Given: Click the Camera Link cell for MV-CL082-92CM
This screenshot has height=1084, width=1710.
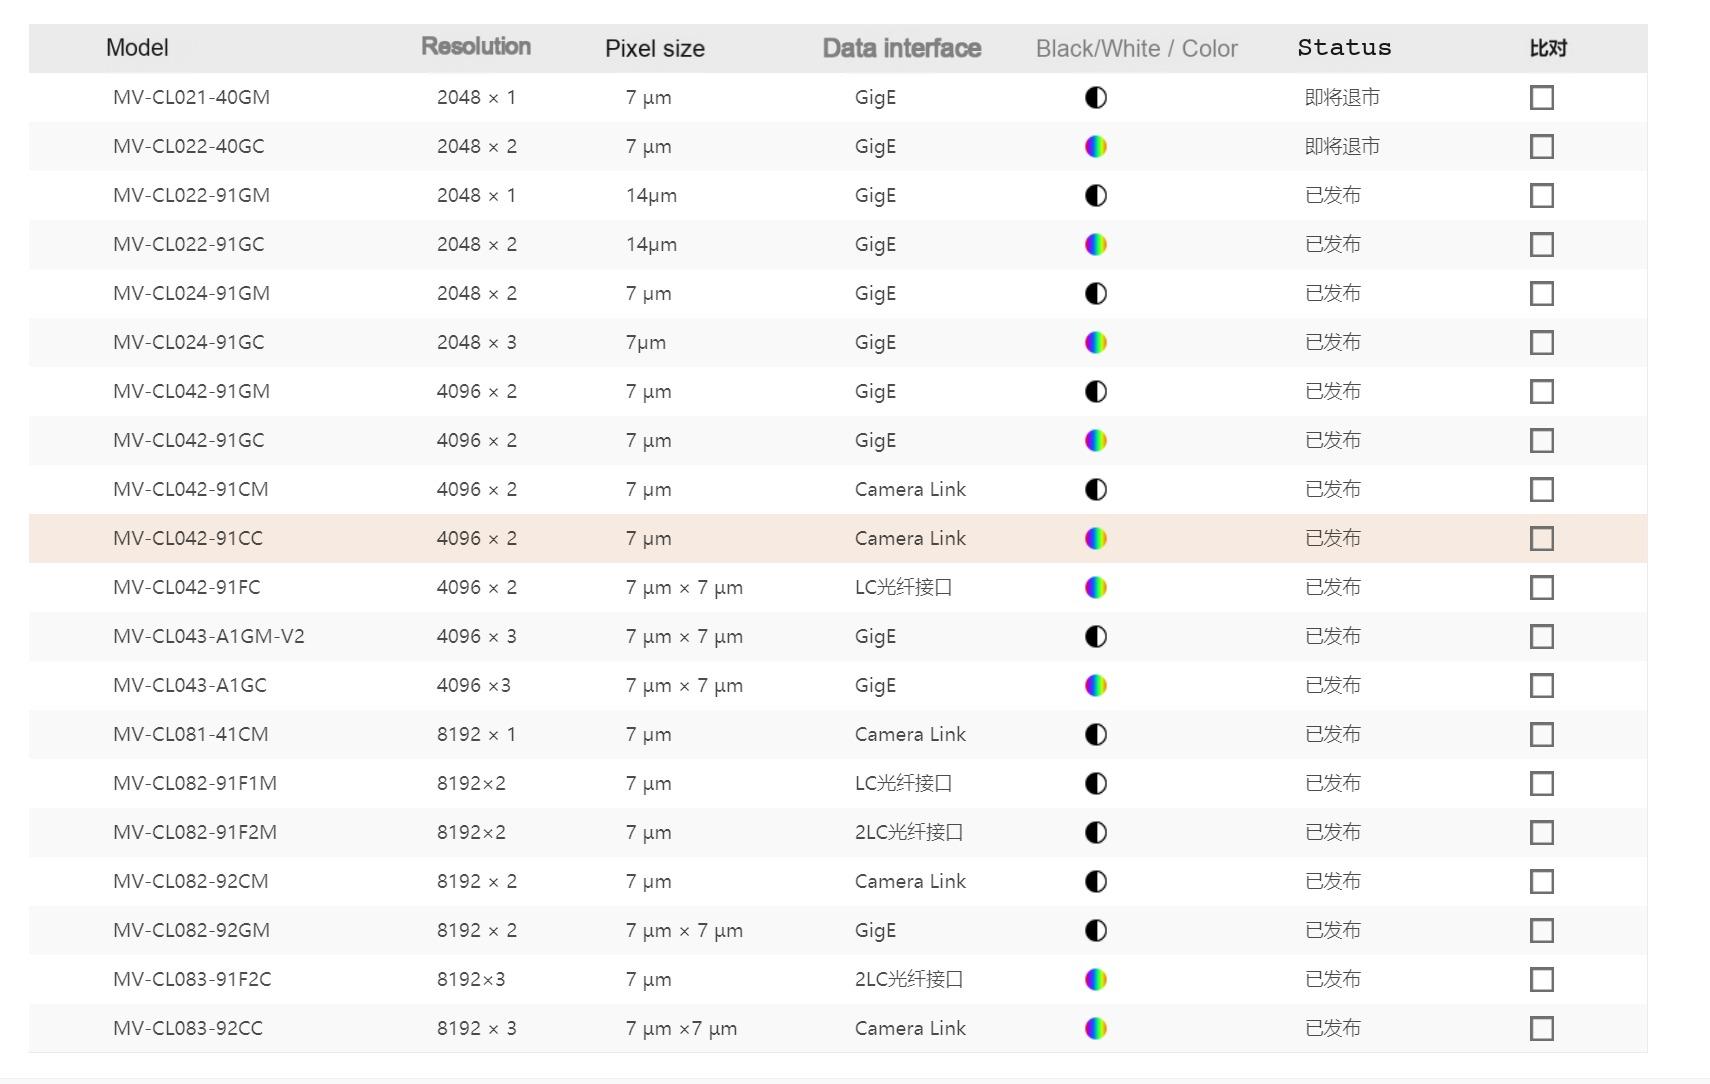Looking at the screenshot, I should pos(910,882).
